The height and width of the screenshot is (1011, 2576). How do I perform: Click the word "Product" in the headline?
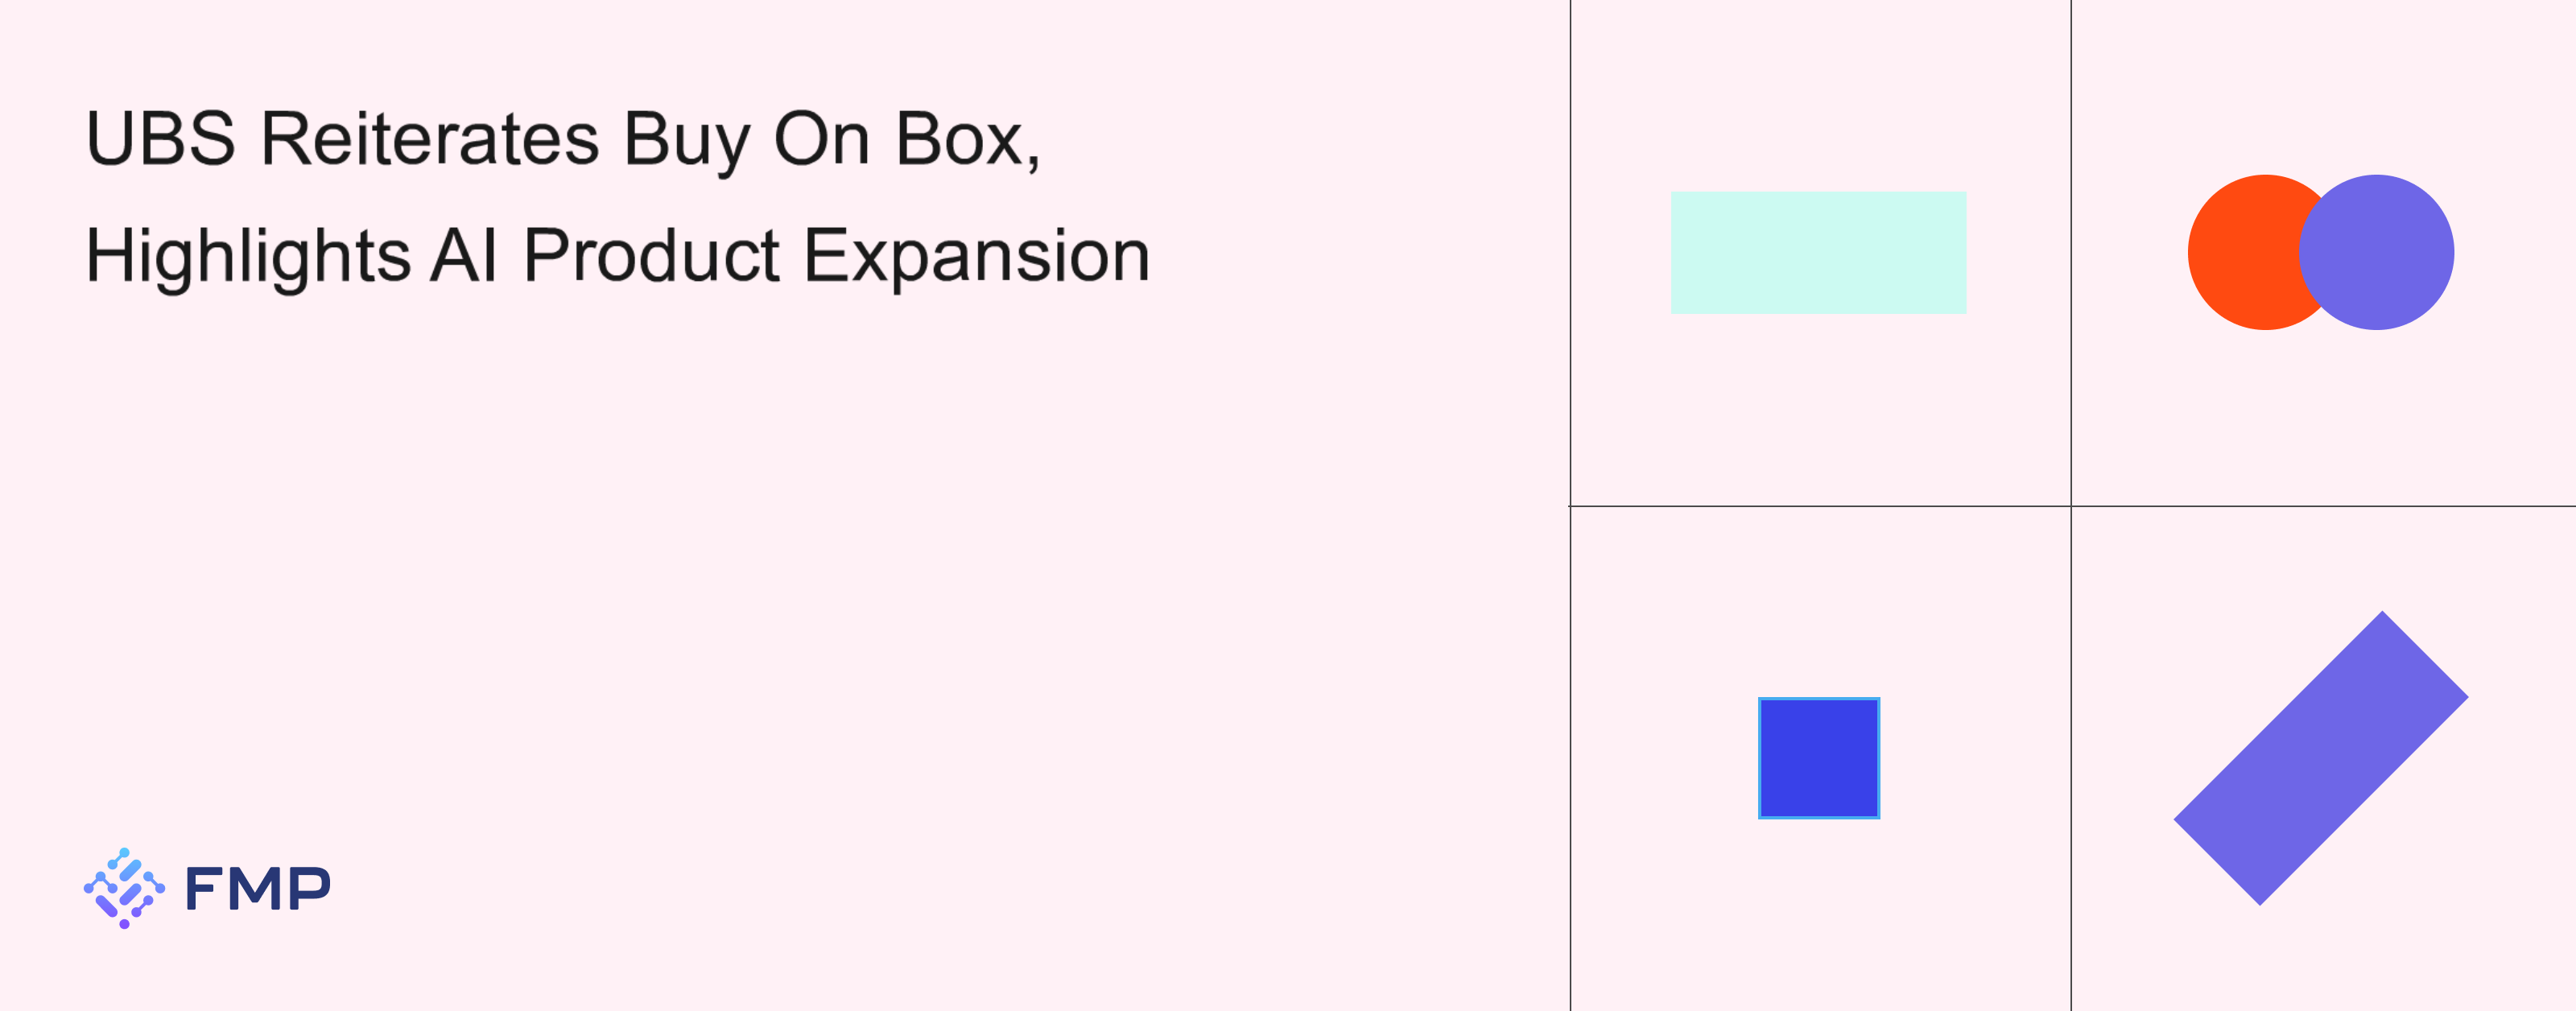point(651,255)
